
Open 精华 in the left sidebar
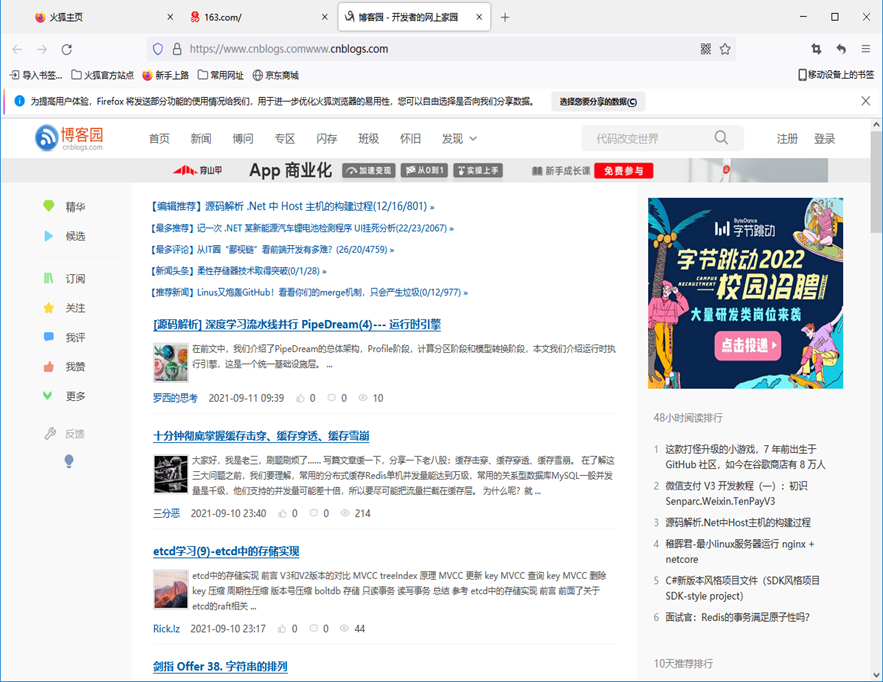pos(65,207)
